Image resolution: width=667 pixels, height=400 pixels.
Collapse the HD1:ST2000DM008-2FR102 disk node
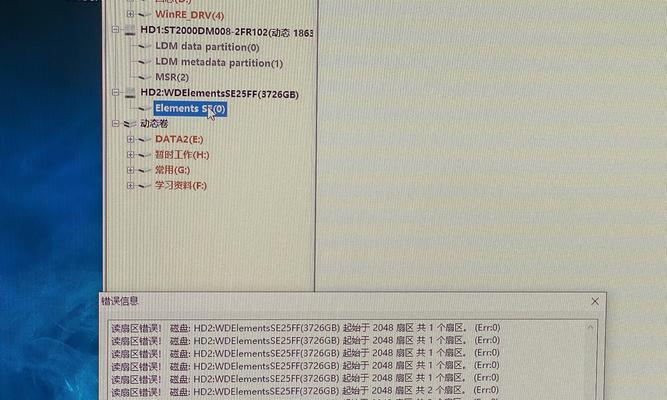pyautogui.click(x=115, y=29)
